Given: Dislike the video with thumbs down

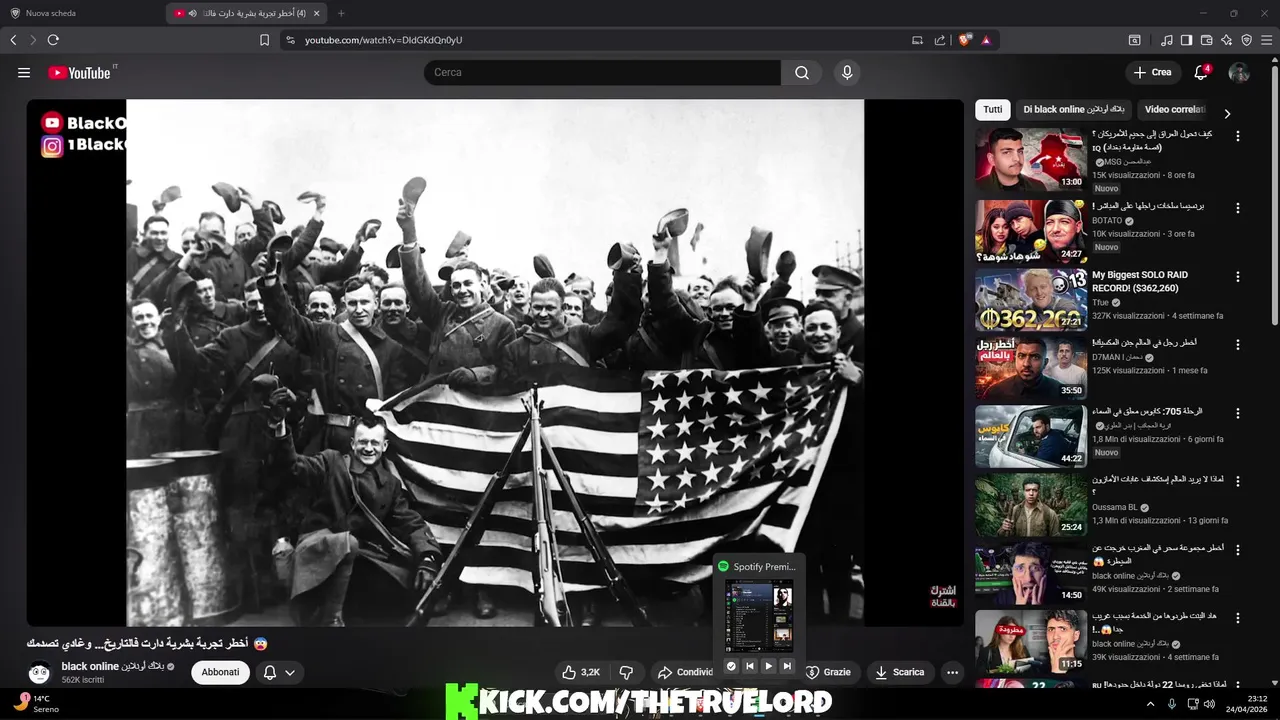Looking at the screenshot, I should coord(627,672).
